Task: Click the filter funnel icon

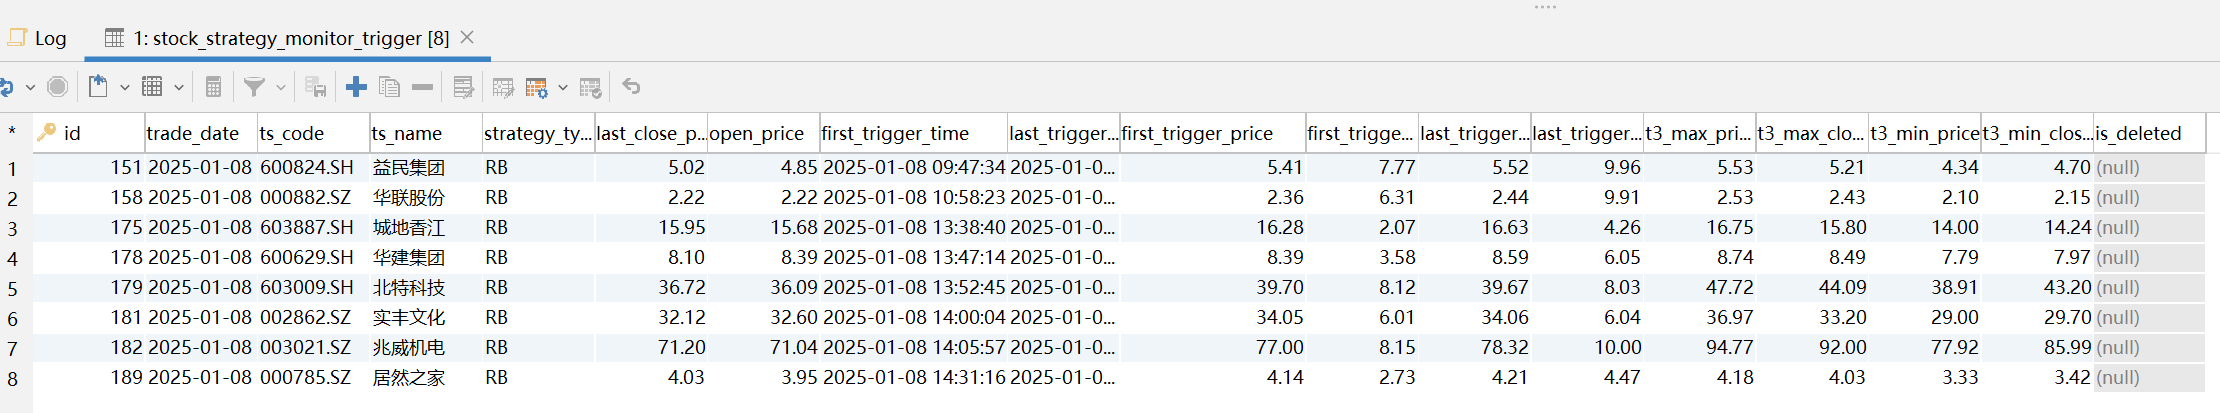Action: tap(255, 87)
